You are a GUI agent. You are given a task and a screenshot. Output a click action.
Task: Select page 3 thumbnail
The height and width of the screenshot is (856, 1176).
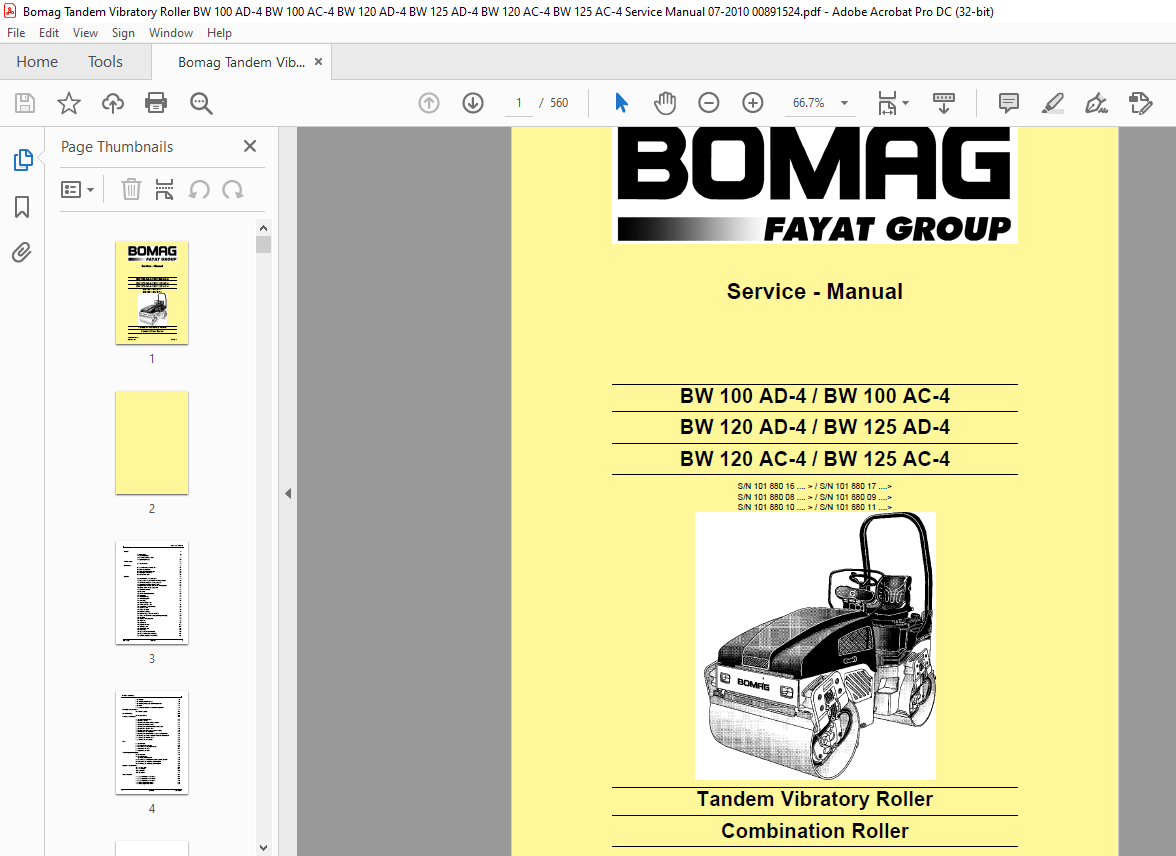click(152, 593)
